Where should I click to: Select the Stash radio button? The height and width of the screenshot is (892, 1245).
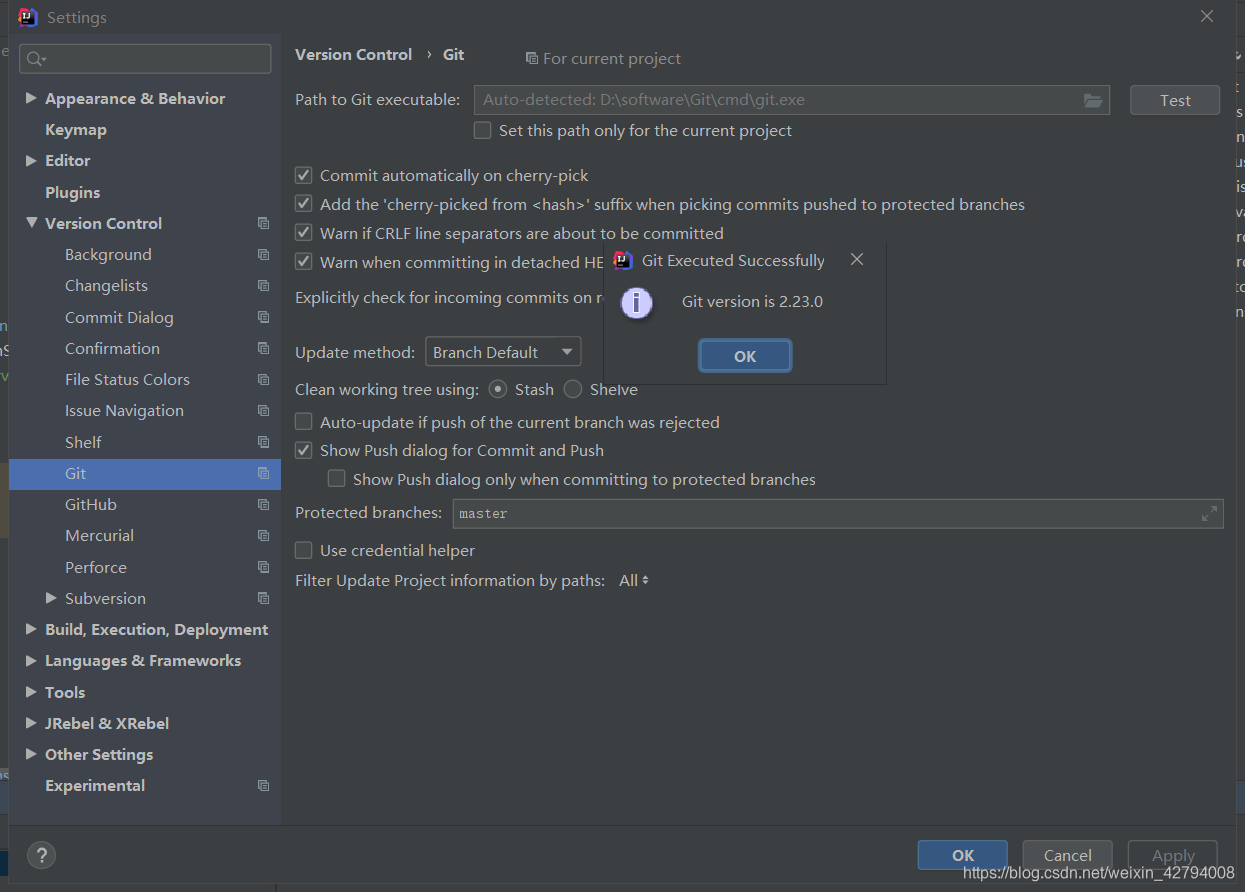497,389
